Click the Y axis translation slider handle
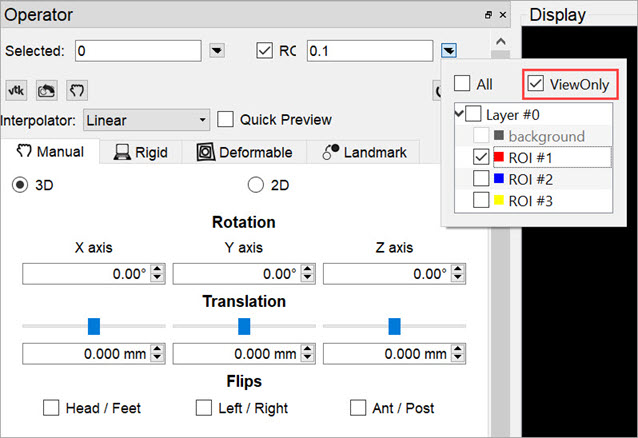 [243, 326]
